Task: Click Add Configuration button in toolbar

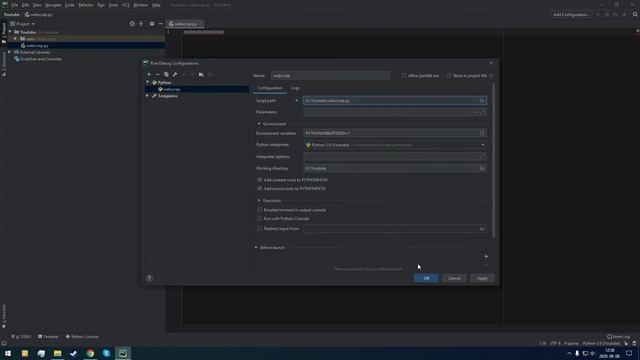Action: pos(571,14)
